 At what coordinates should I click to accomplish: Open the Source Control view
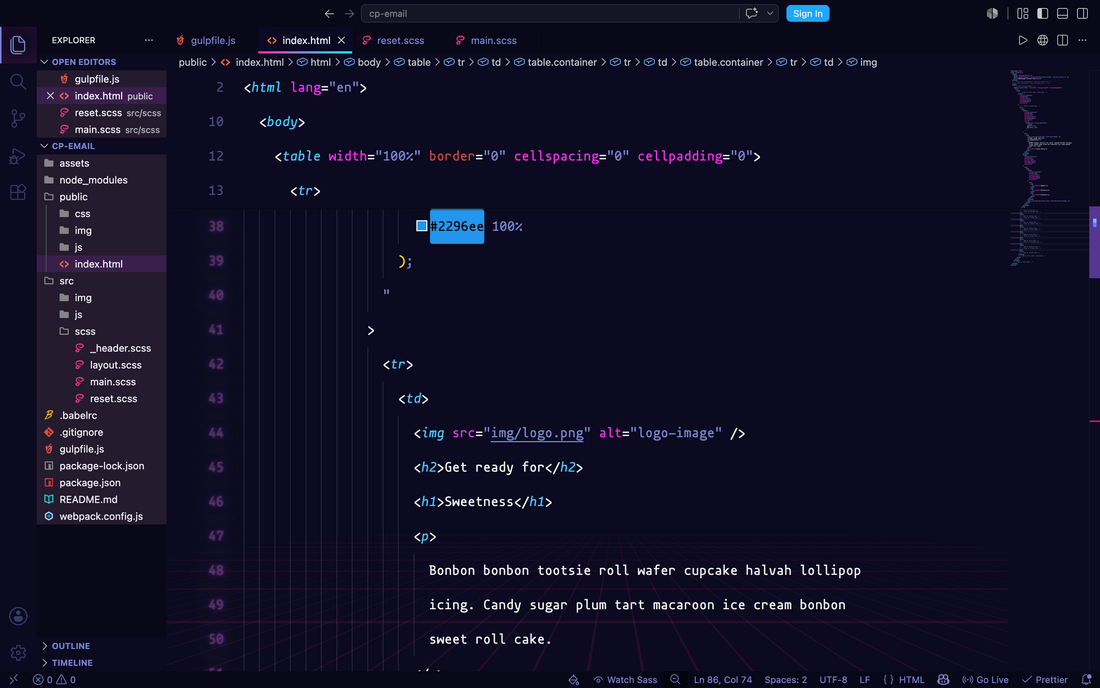pyautogui.click(x=18, y=119)
